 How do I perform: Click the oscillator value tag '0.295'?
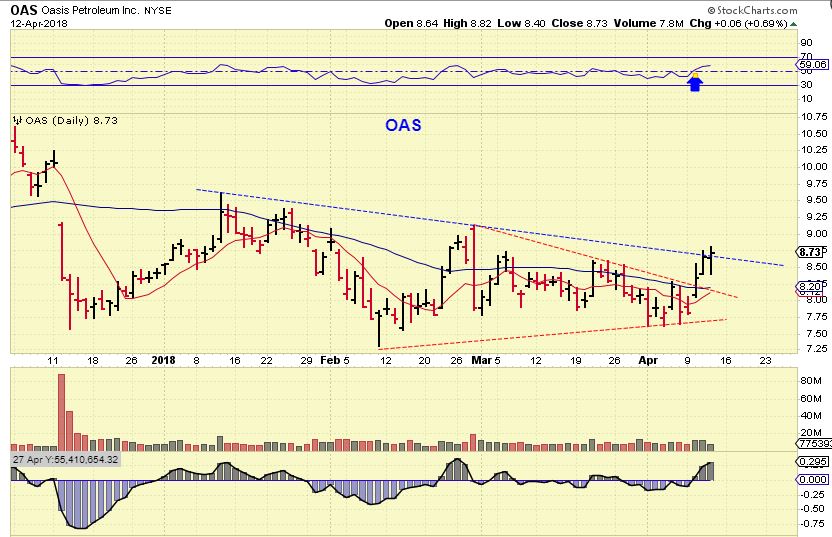point(813,462)
